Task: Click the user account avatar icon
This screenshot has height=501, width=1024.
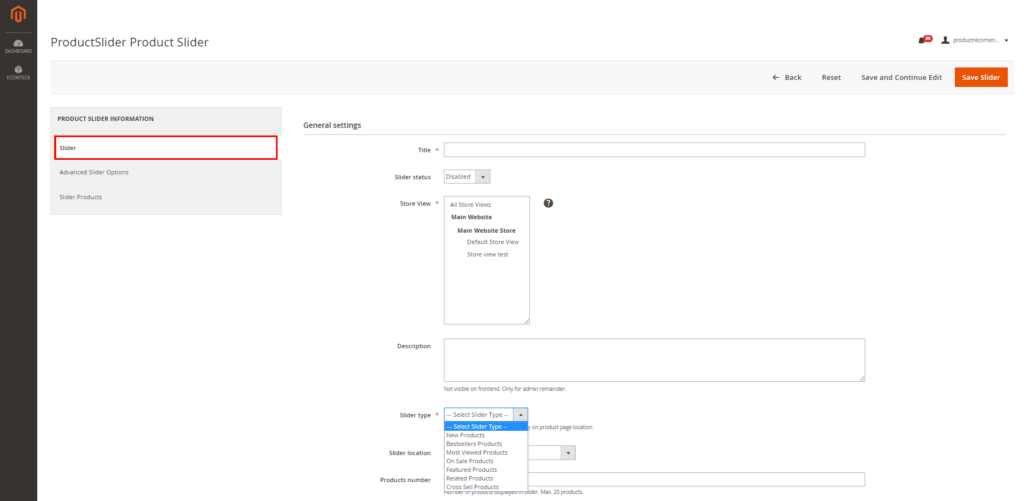Action: (945, 40)
